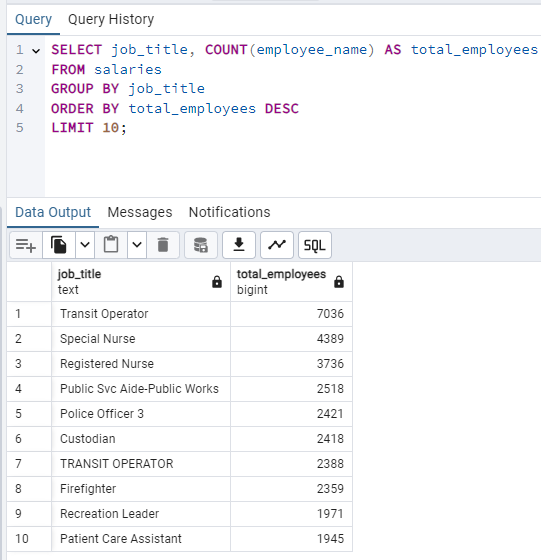The image size is (541, 560).
Task: Open the copy options dropdown arrow
Action: pyautogui.click(x=85, y=245)
